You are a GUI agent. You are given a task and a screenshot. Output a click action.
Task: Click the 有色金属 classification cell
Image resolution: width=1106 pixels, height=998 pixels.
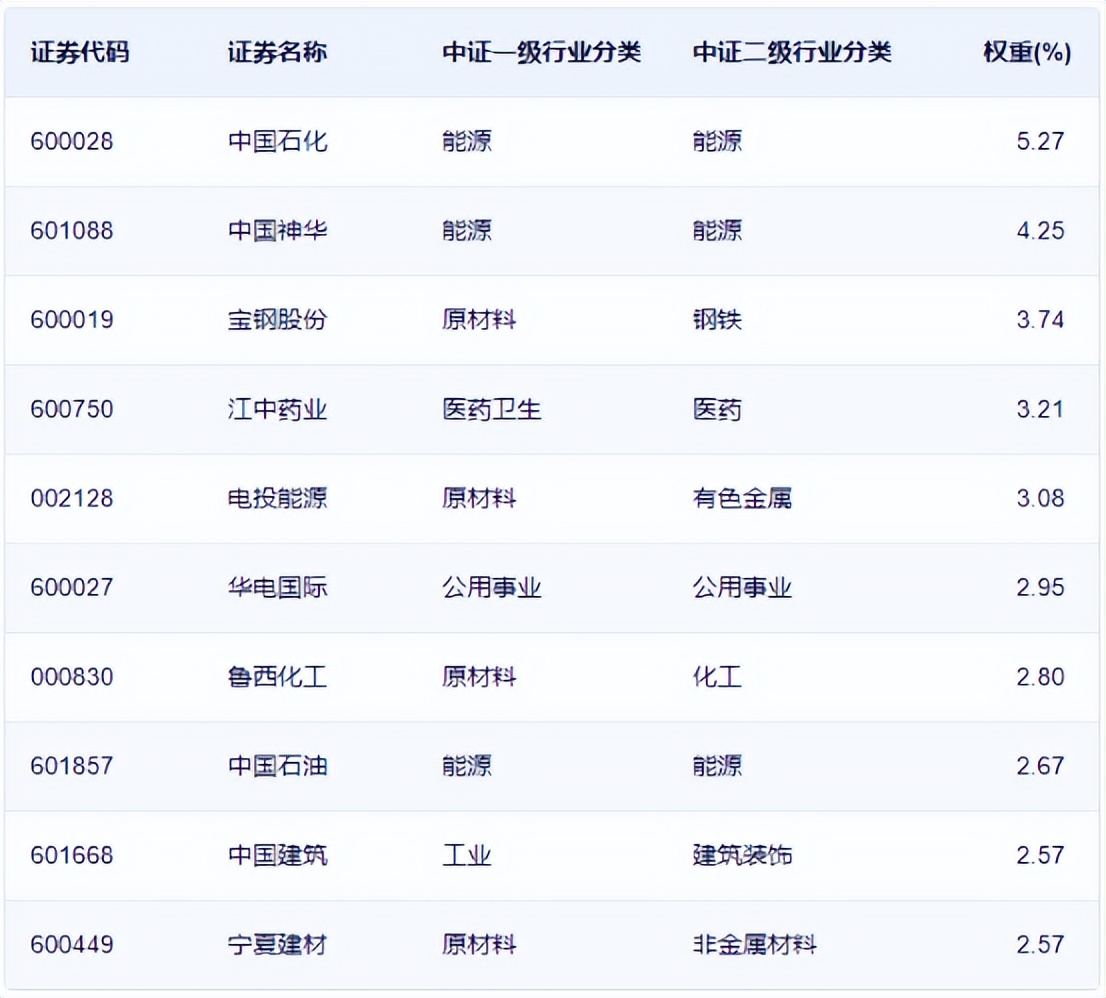coord(742,498)
